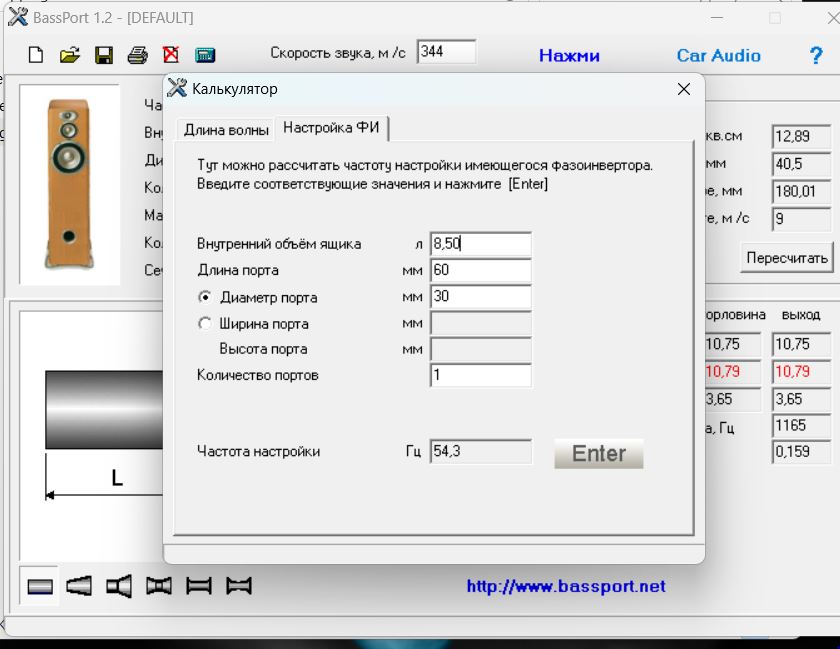Close the Калькулятор dialog
The width and height of the screenshot is (840, 649).
684,89
